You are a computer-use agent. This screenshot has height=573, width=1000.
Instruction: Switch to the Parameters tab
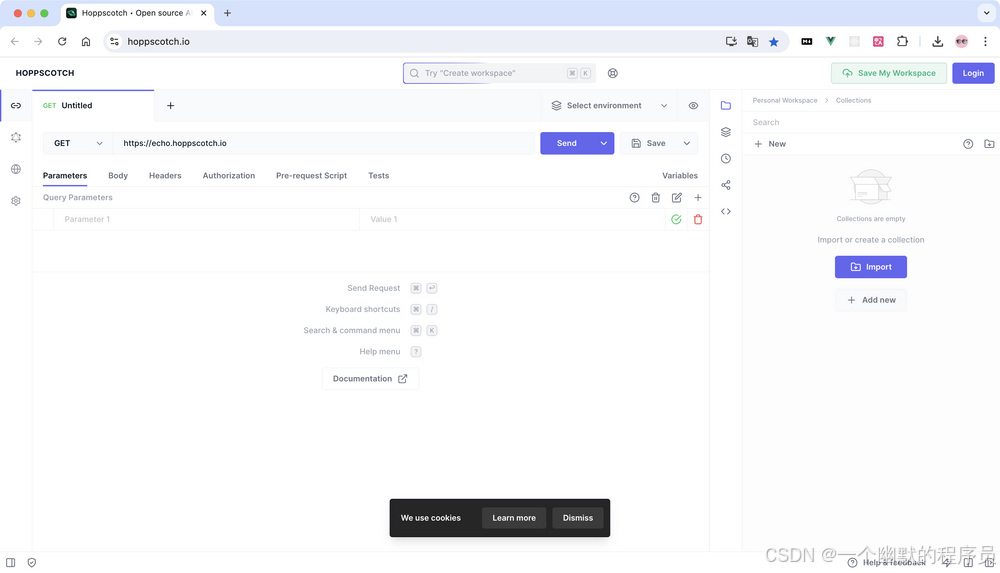click(x=65, y=175)
